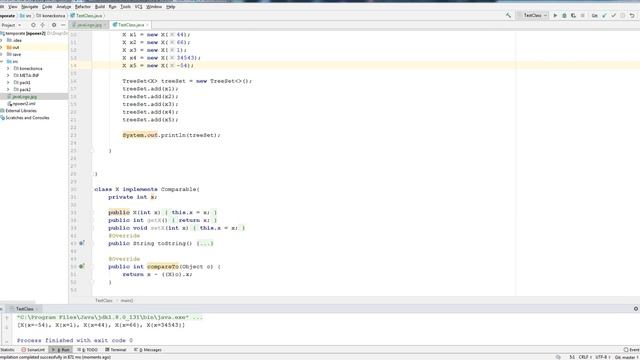640x360 pixels.
Task: Open the Build menu
Action: (100, 7)
